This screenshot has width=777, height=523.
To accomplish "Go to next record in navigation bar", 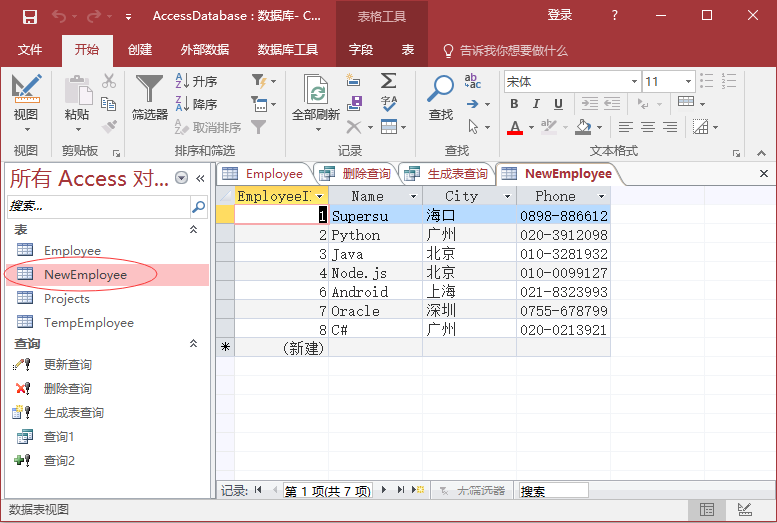I will (x=385, y=490).
